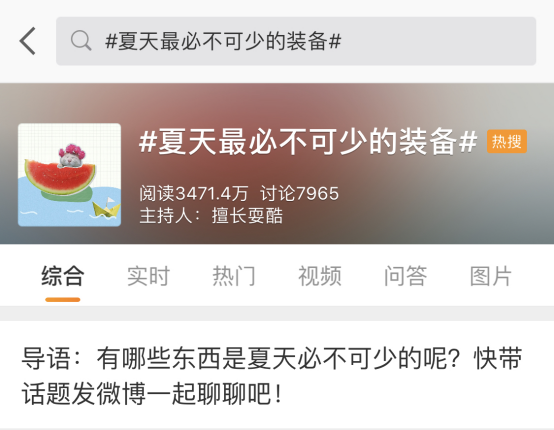Image resolution: width=554 pixels, height=430 pixels.
Task: Switch to the 实时 tab
Action: pyautogui.click(x=148, y=276)
